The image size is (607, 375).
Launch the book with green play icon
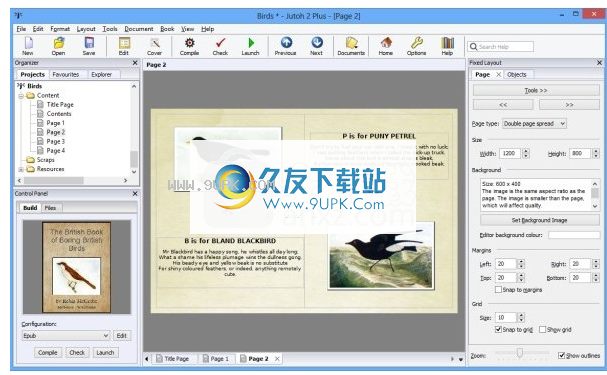[251, 43]
